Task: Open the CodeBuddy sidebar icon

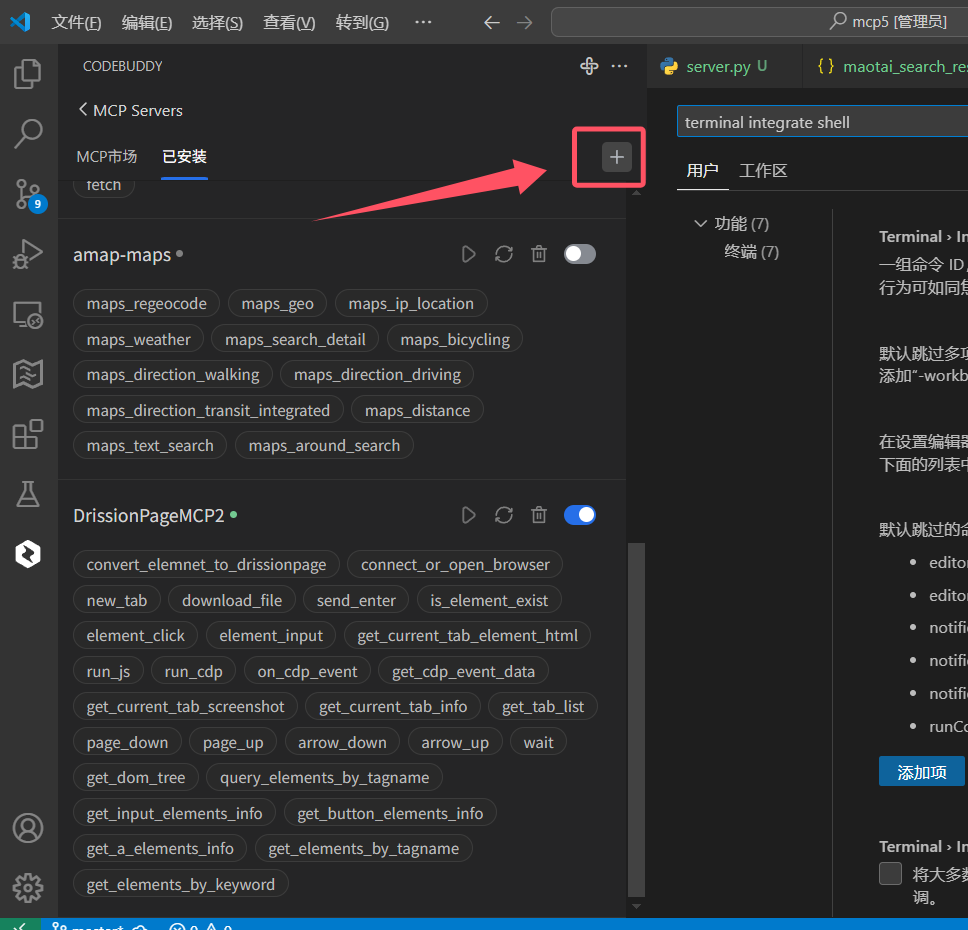Action: click(28, 554)
